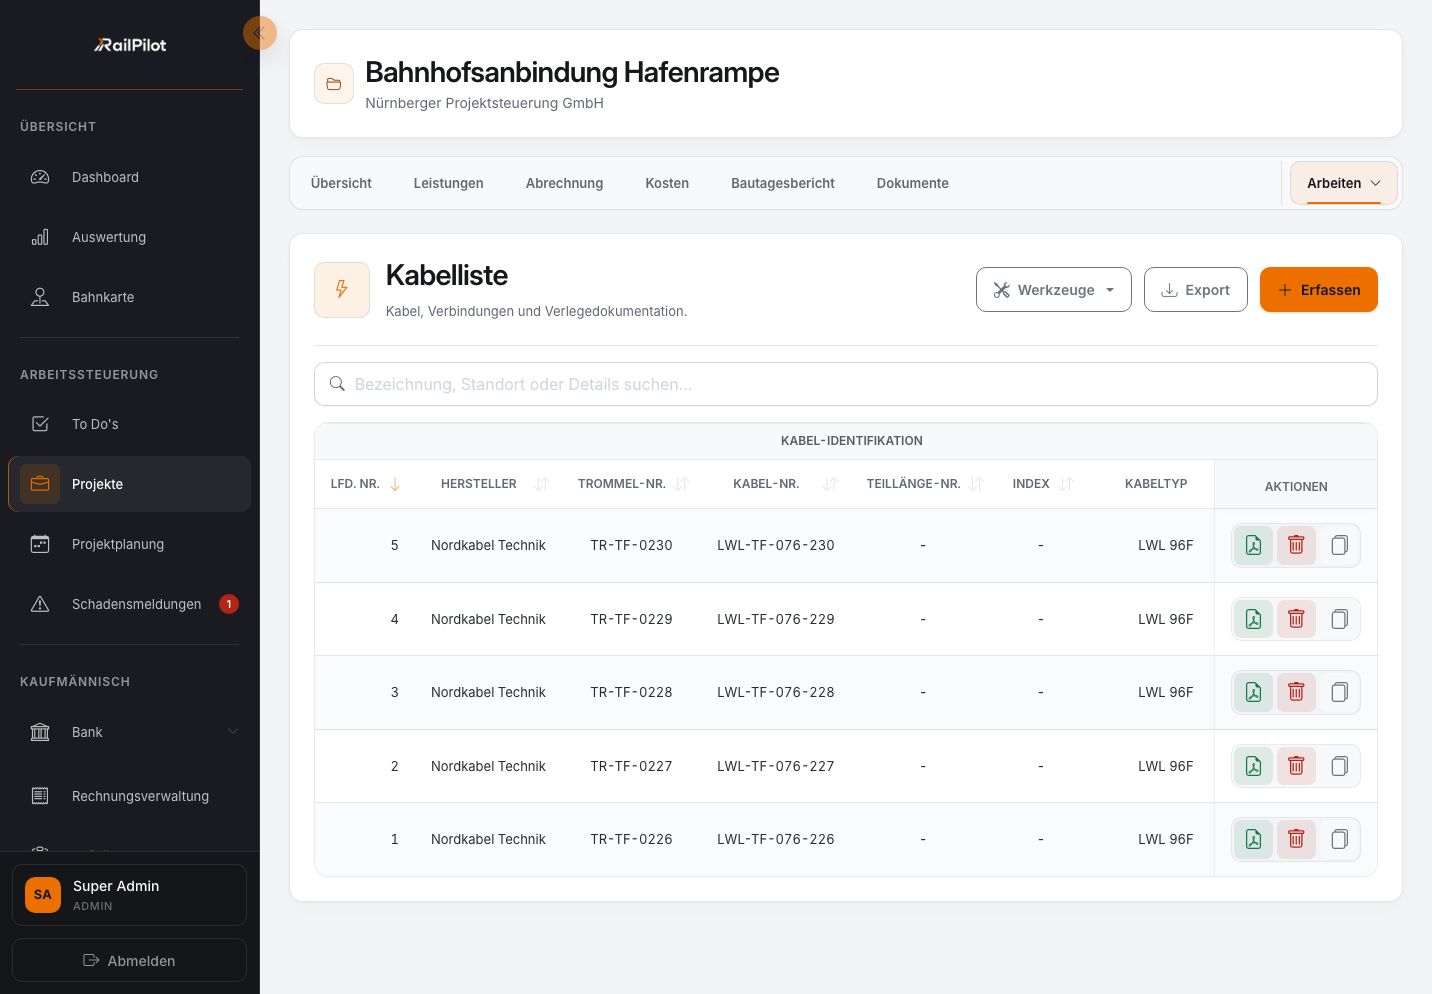Duplicate cable row LWL-TF-076-227
This screenshot has height=994, width=1432.
tap(1339, 766)
